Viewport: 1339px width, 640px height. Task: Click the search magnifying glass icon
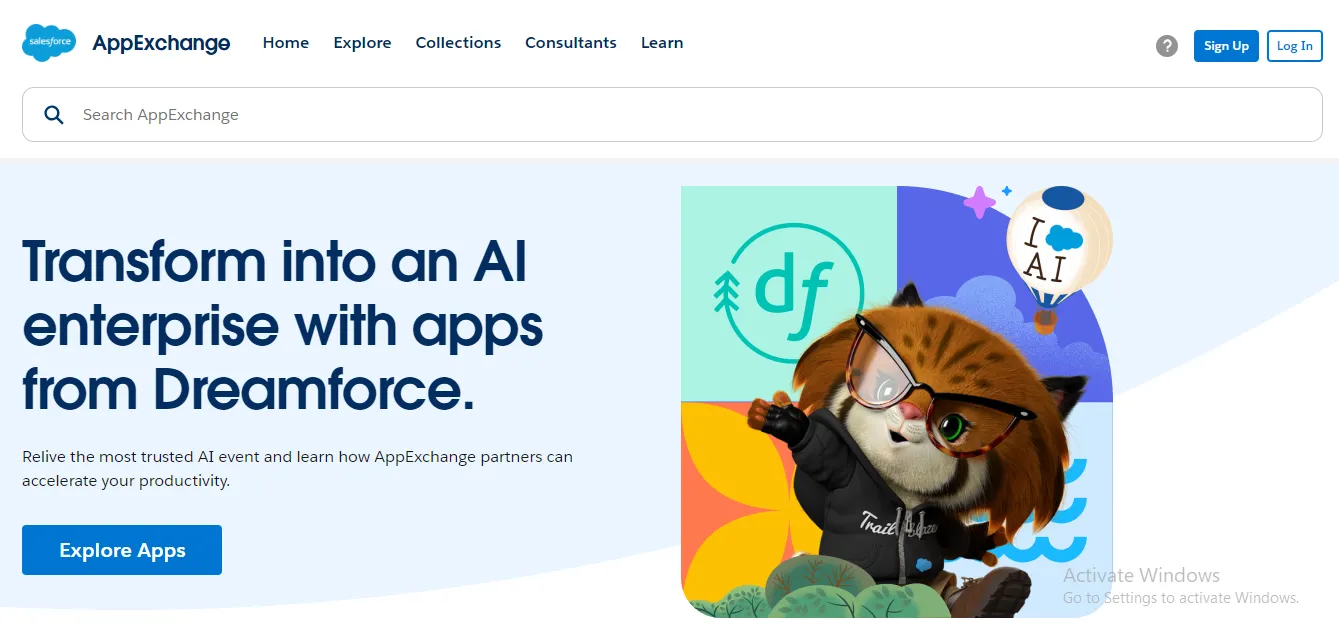(54, 115)
